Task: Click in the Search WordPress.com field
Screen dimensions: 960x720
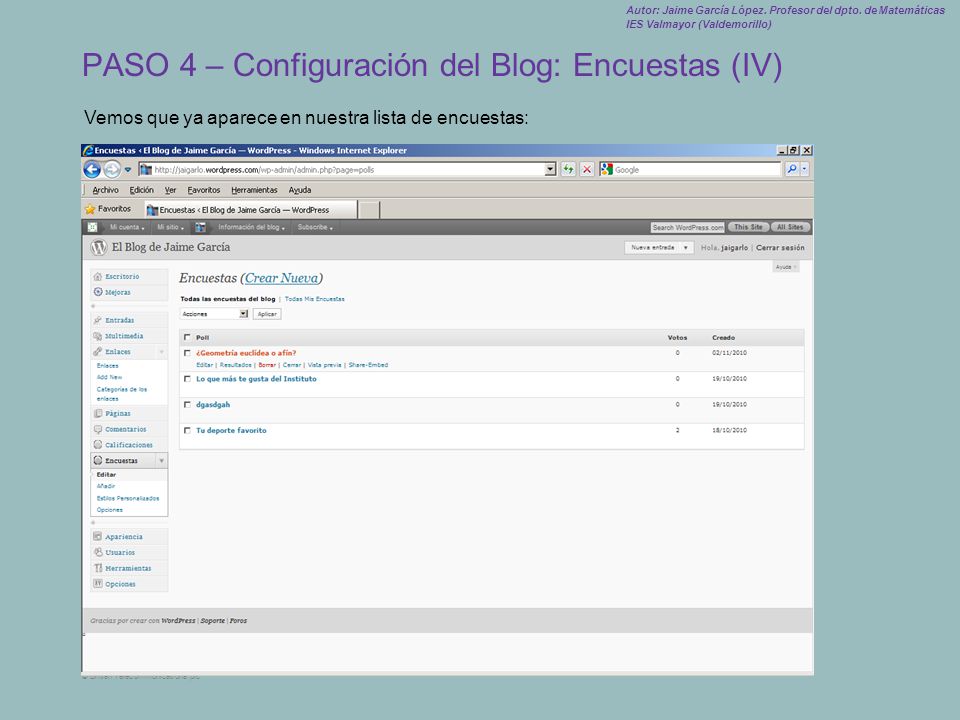Action: point(688,227)
